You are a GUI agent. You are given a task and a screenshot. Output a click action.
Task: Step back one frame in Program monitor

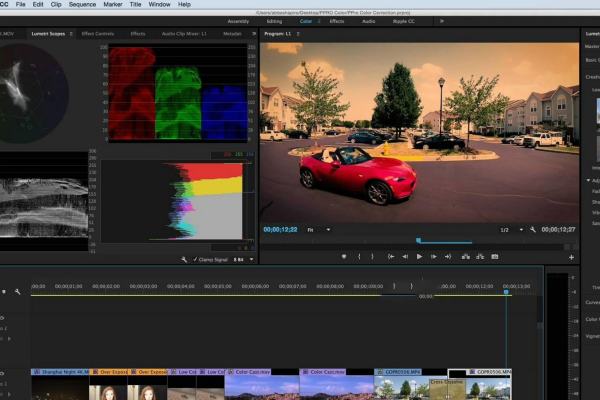pos(404,257)
